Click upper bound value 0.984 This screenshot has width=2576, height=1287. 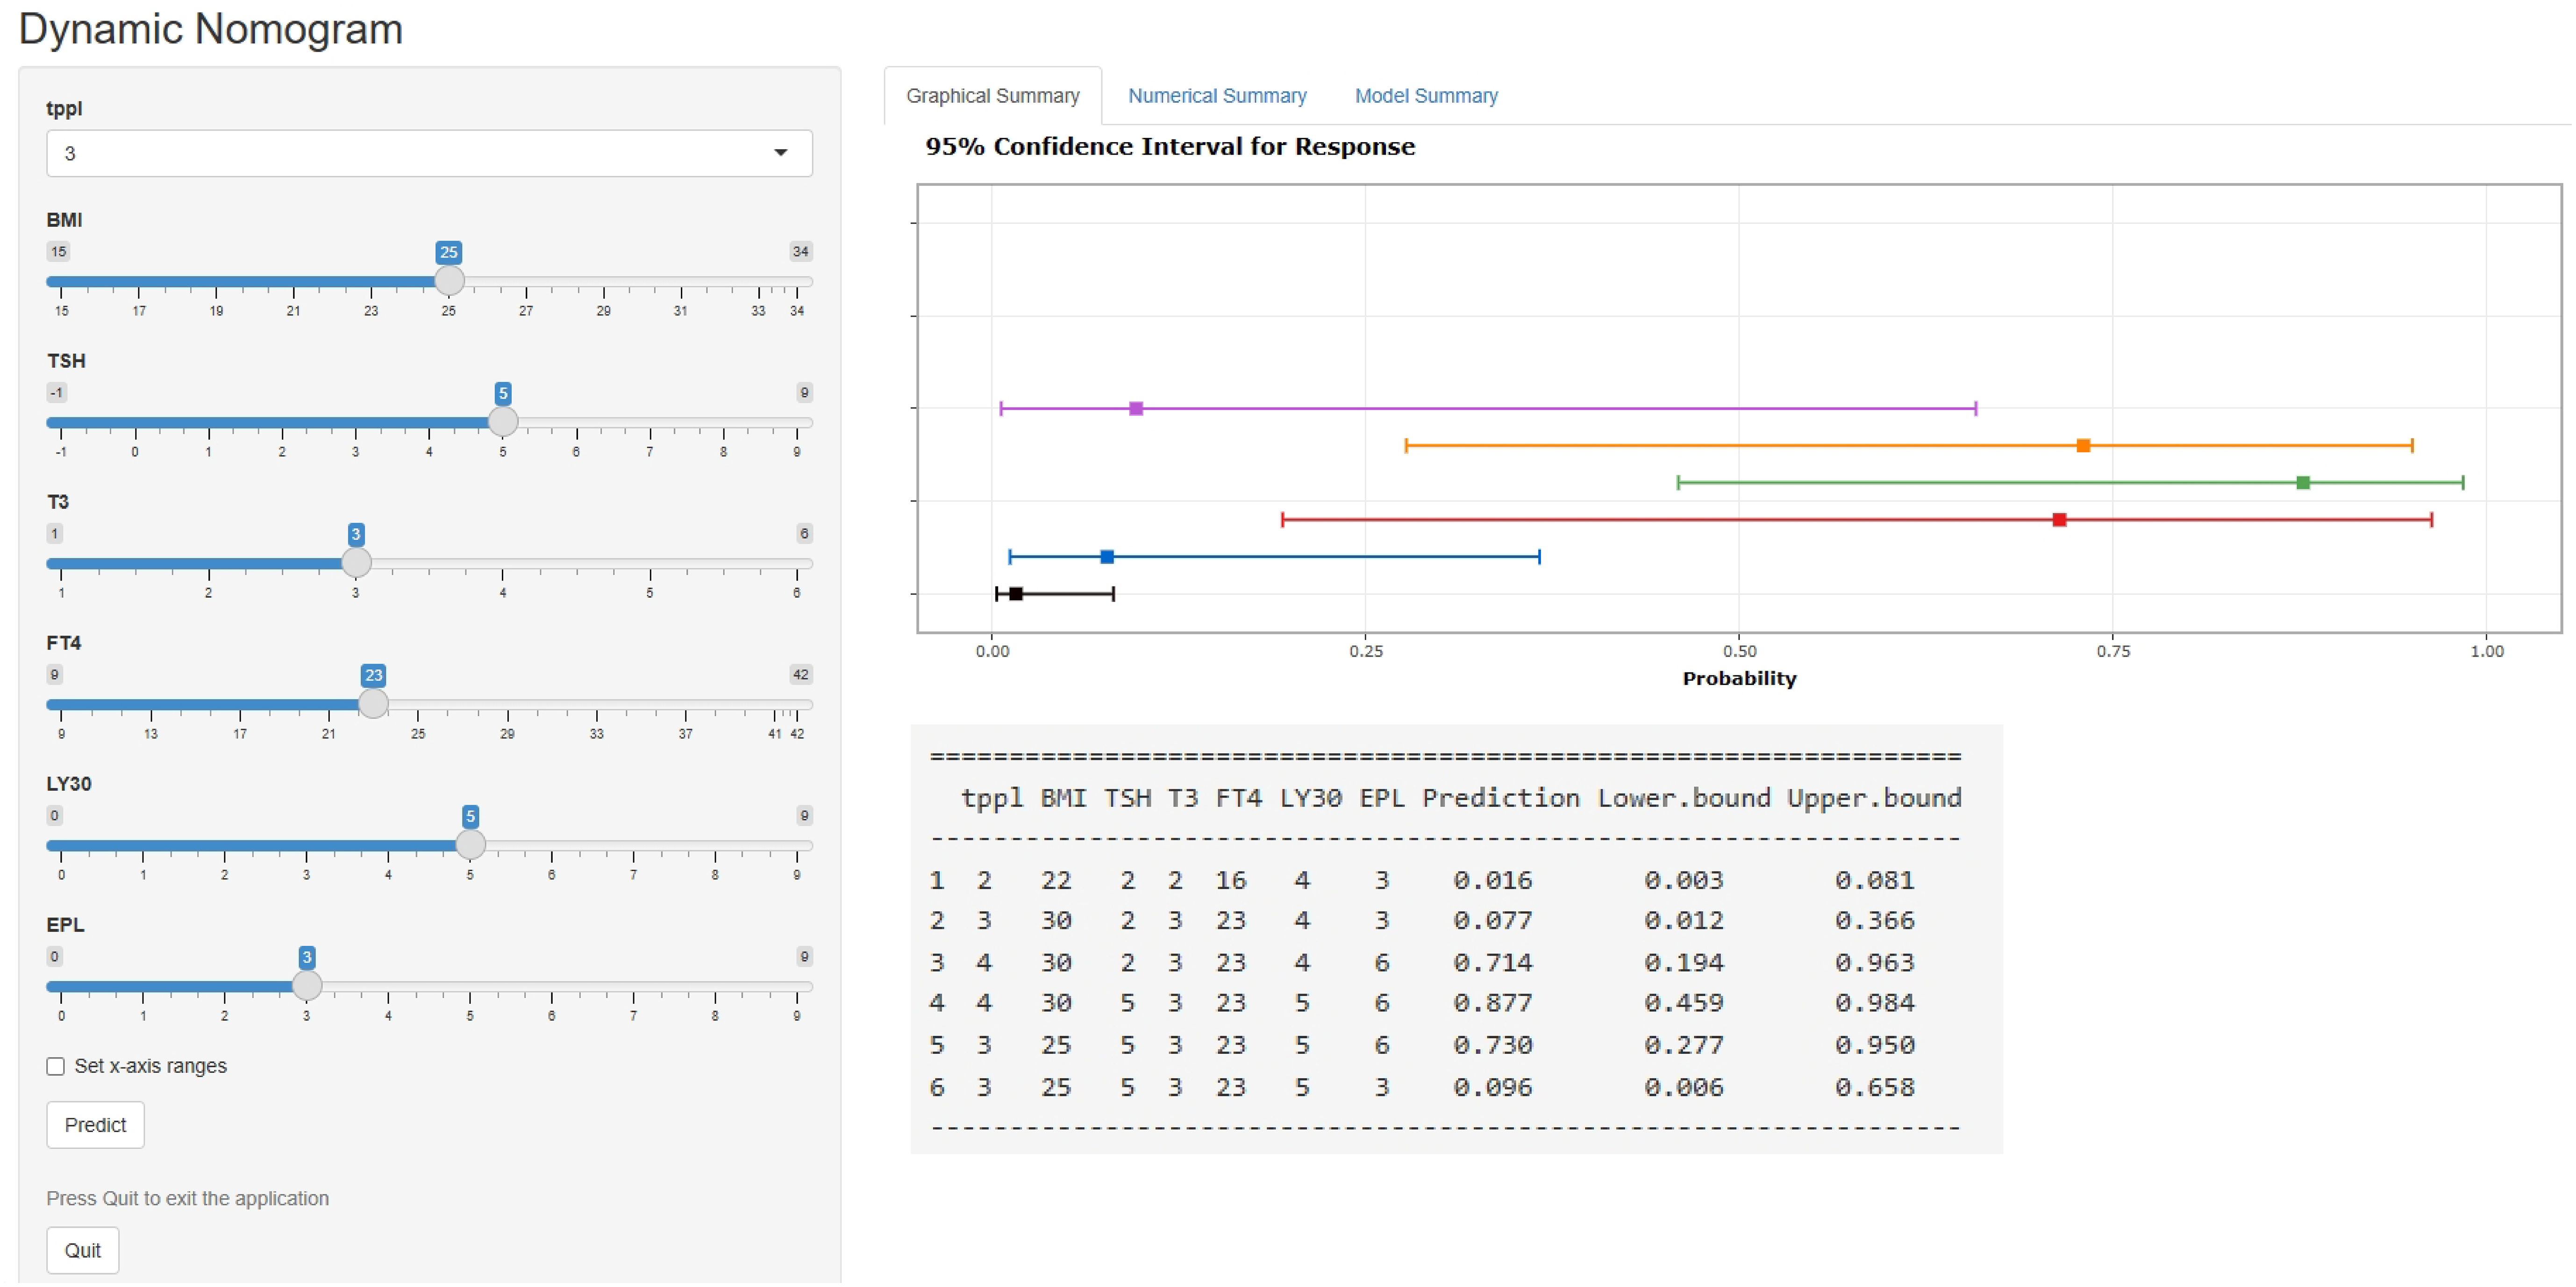pyautogui.click(x=1874, y=1002)
